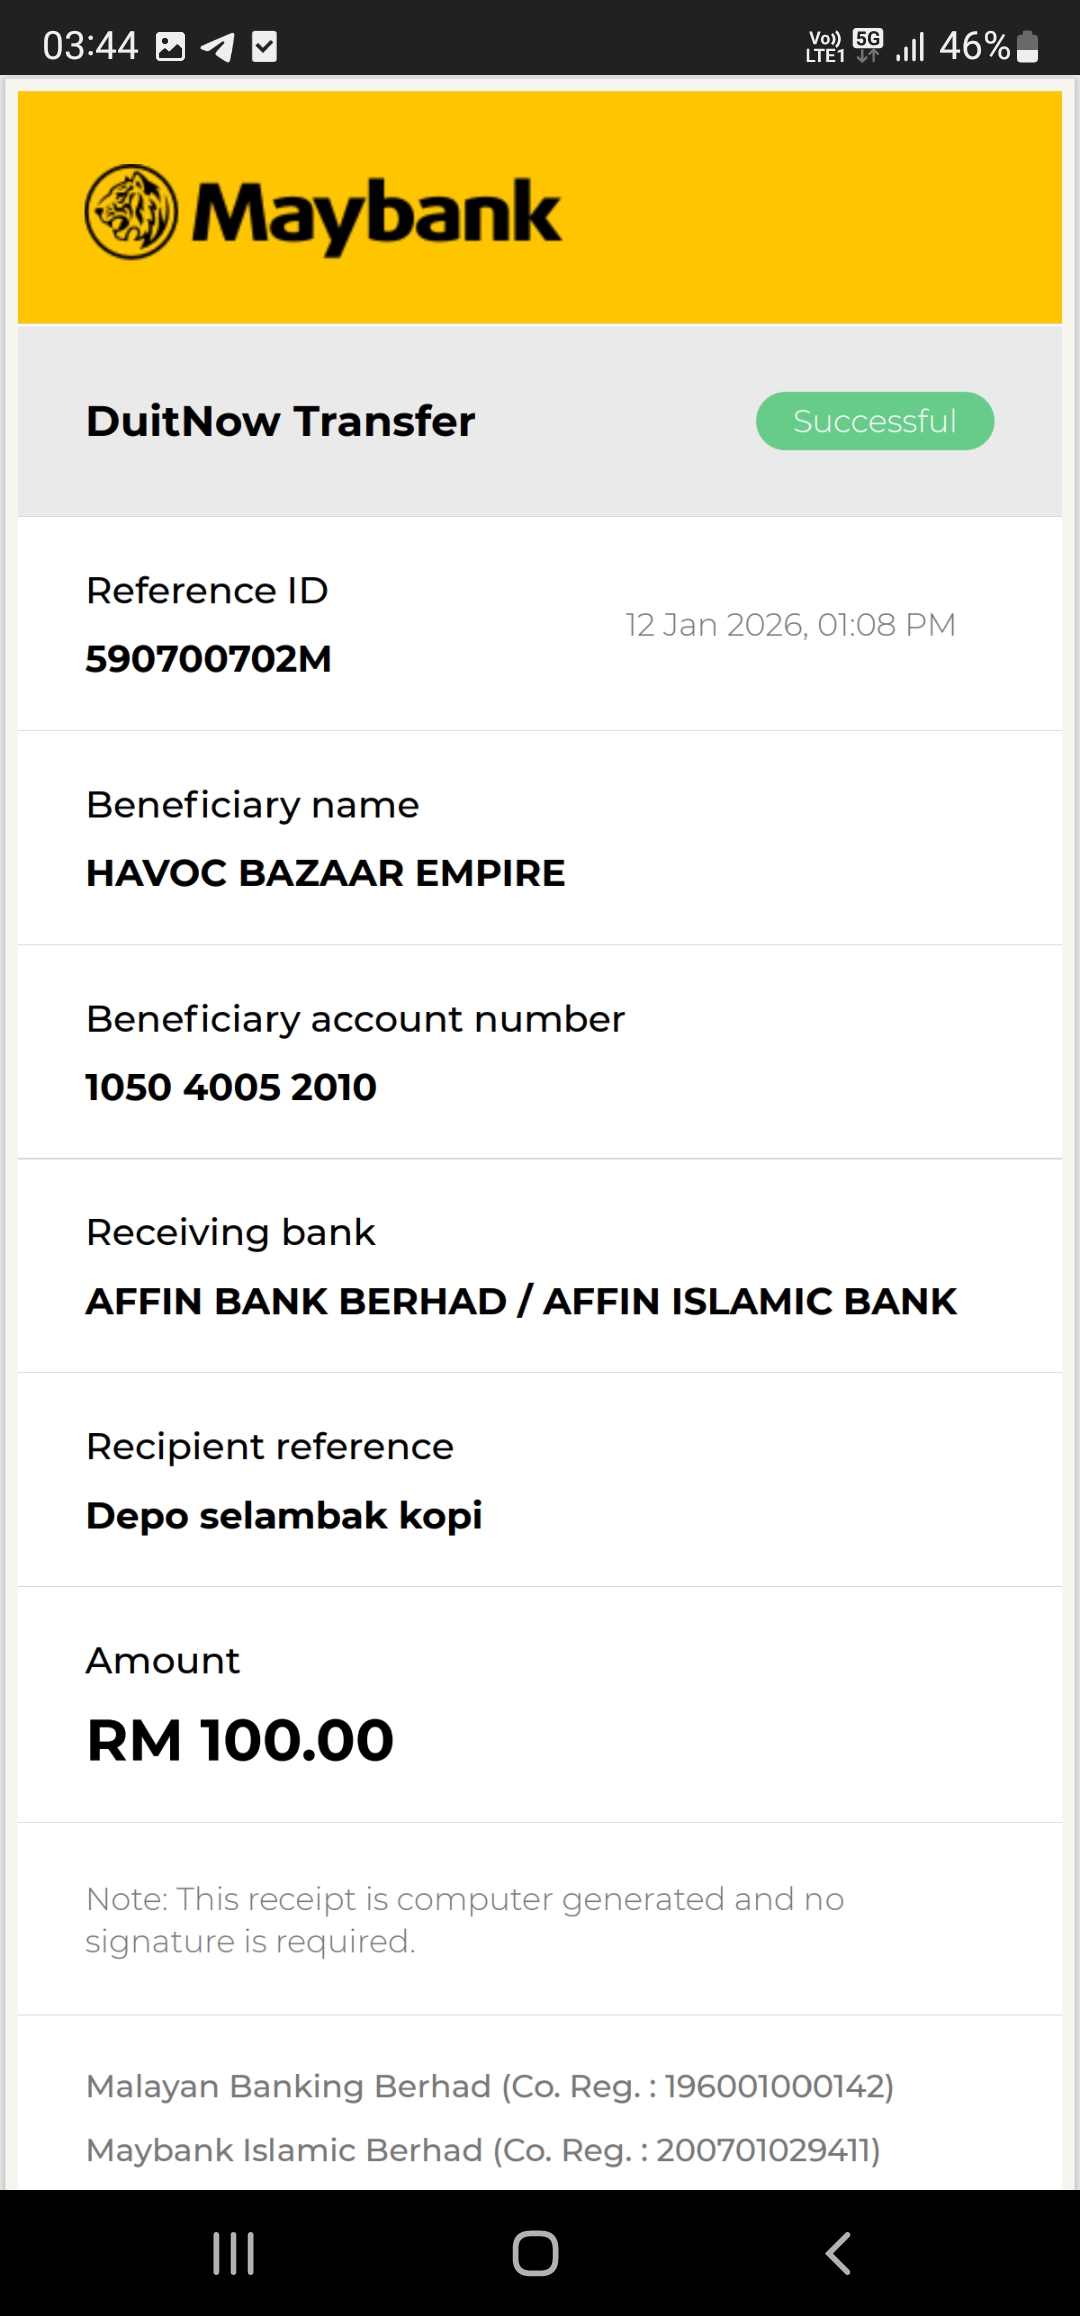1080x2316 pixels.
Task: Tap the Malayan Banking Berhad registration text
Action: click(x=489, y=2086)
